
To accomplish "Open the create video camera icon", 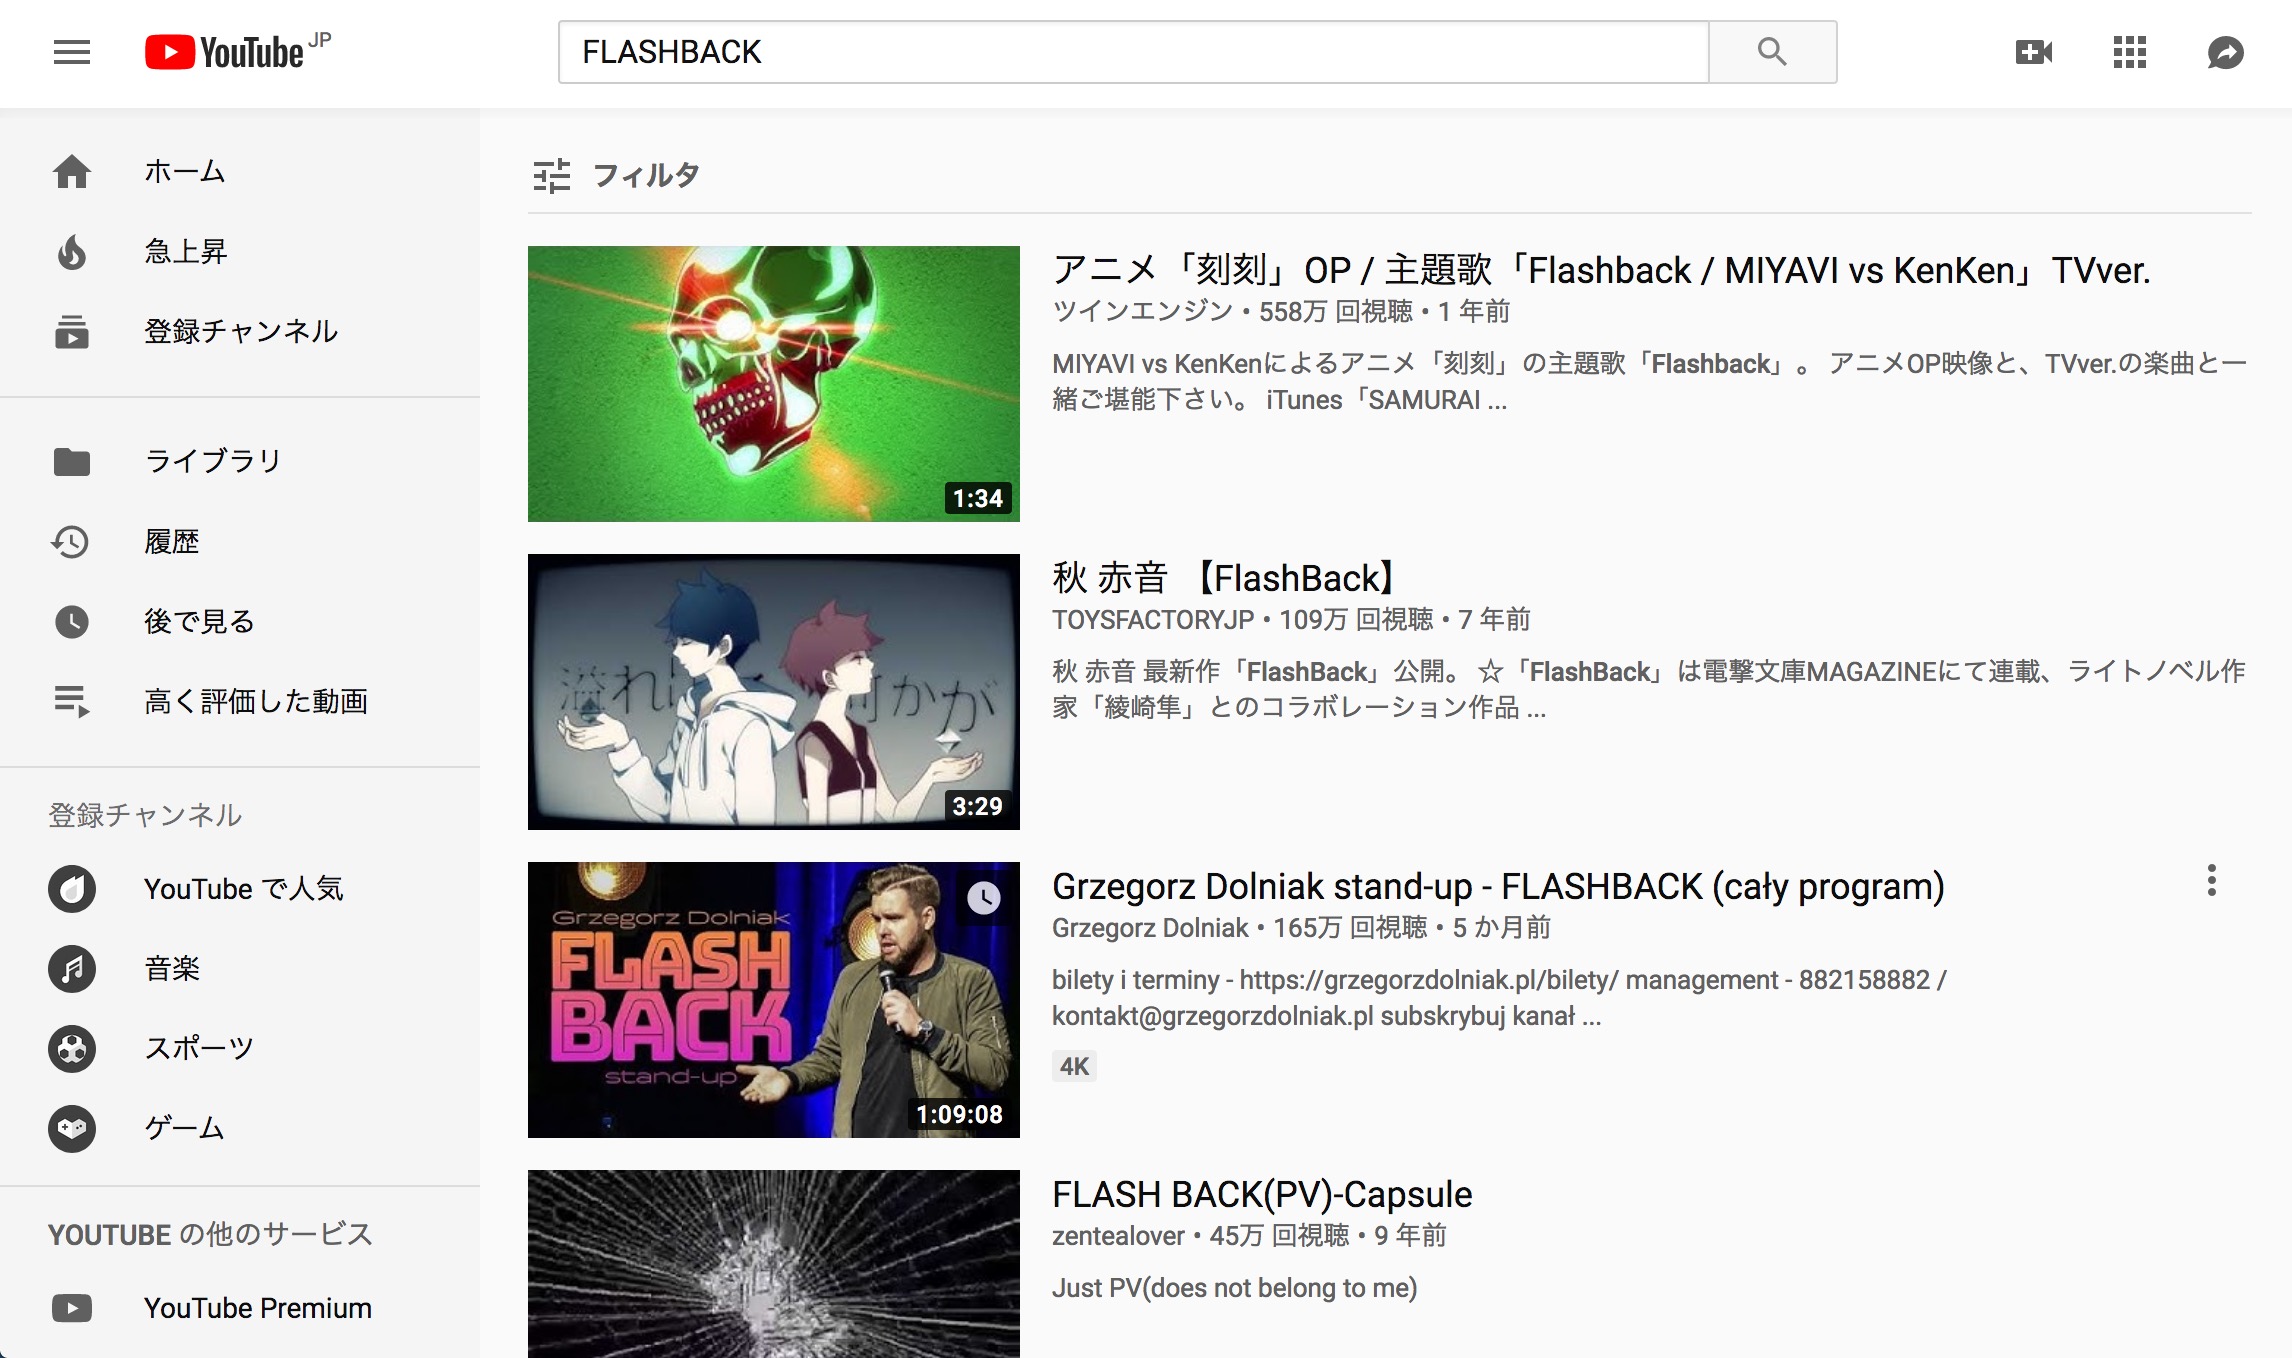I will click(2034, 52).
